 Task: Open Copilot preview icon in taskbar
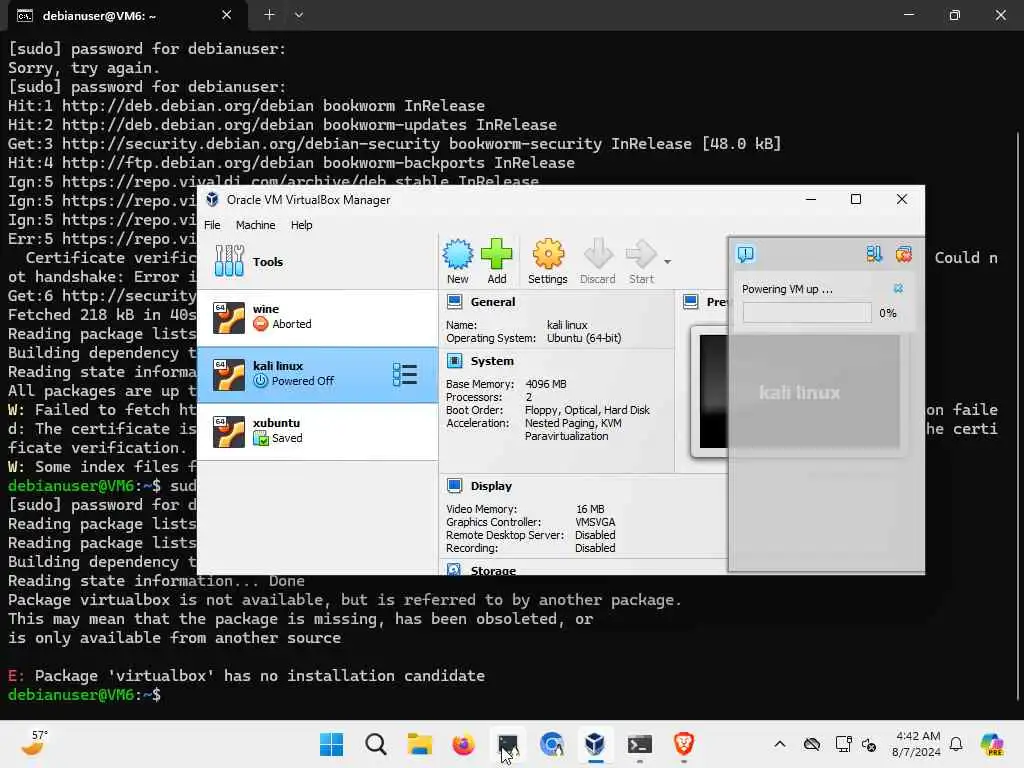(x=992, y=744)
